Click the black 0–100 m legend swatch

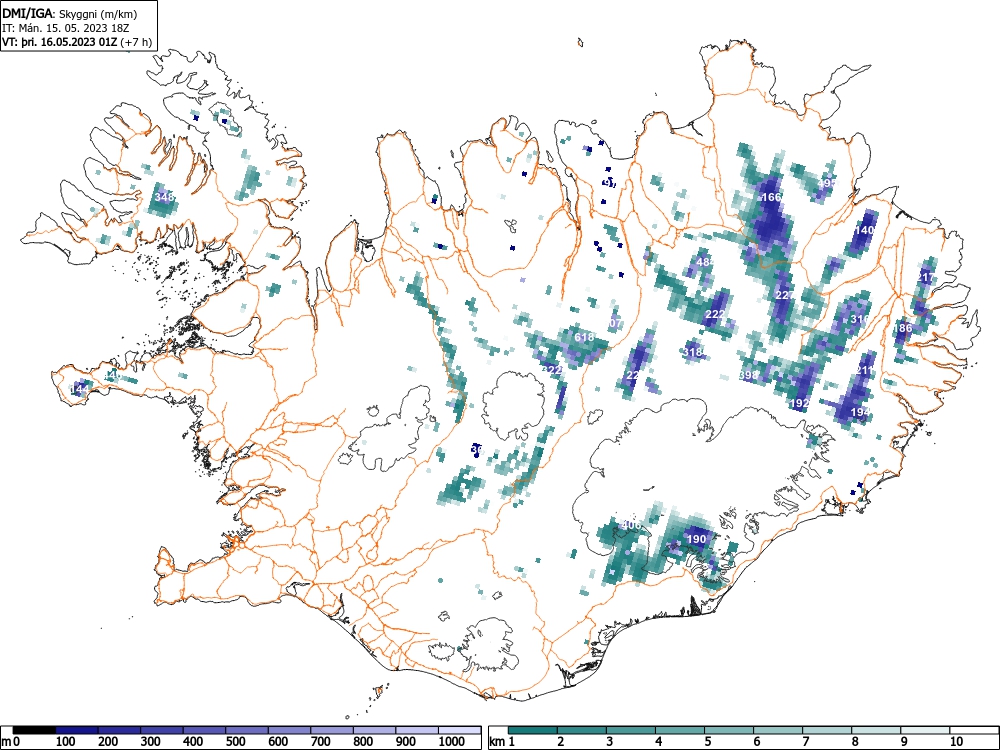coord(34,730)
